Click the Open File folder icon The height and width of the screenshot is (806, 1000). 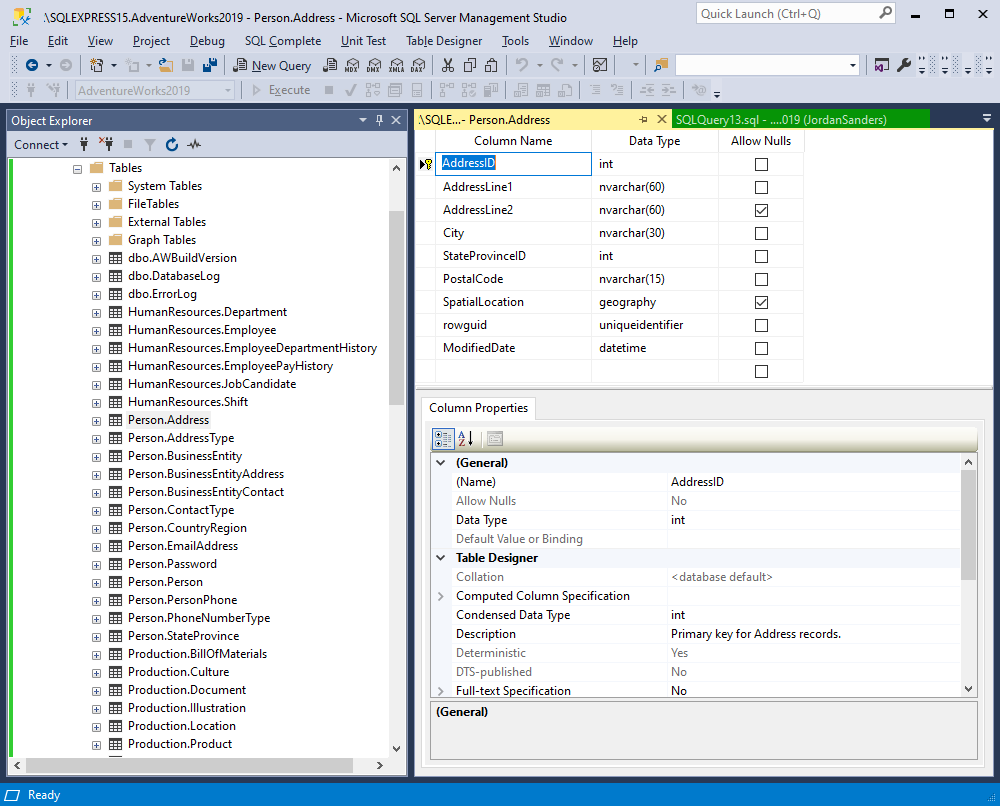tap(166, 65)
